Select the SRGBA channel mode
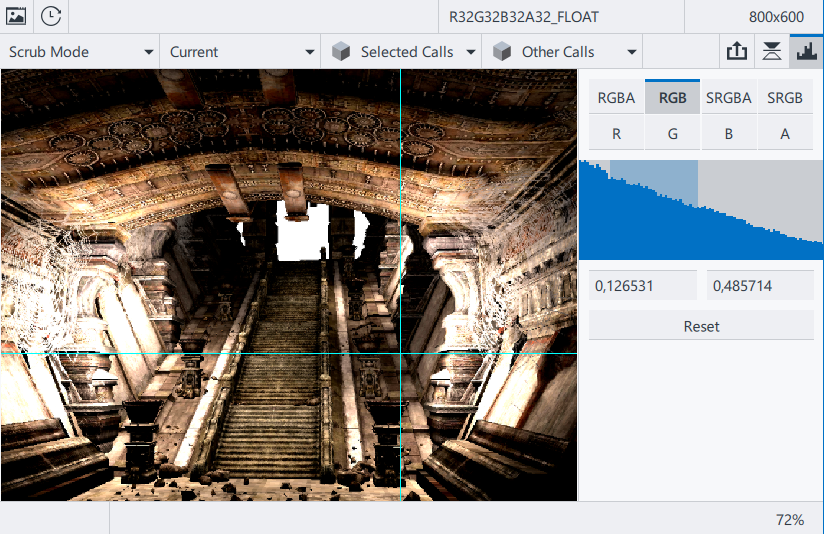The image size is (824, 534). tap(729, 98)
